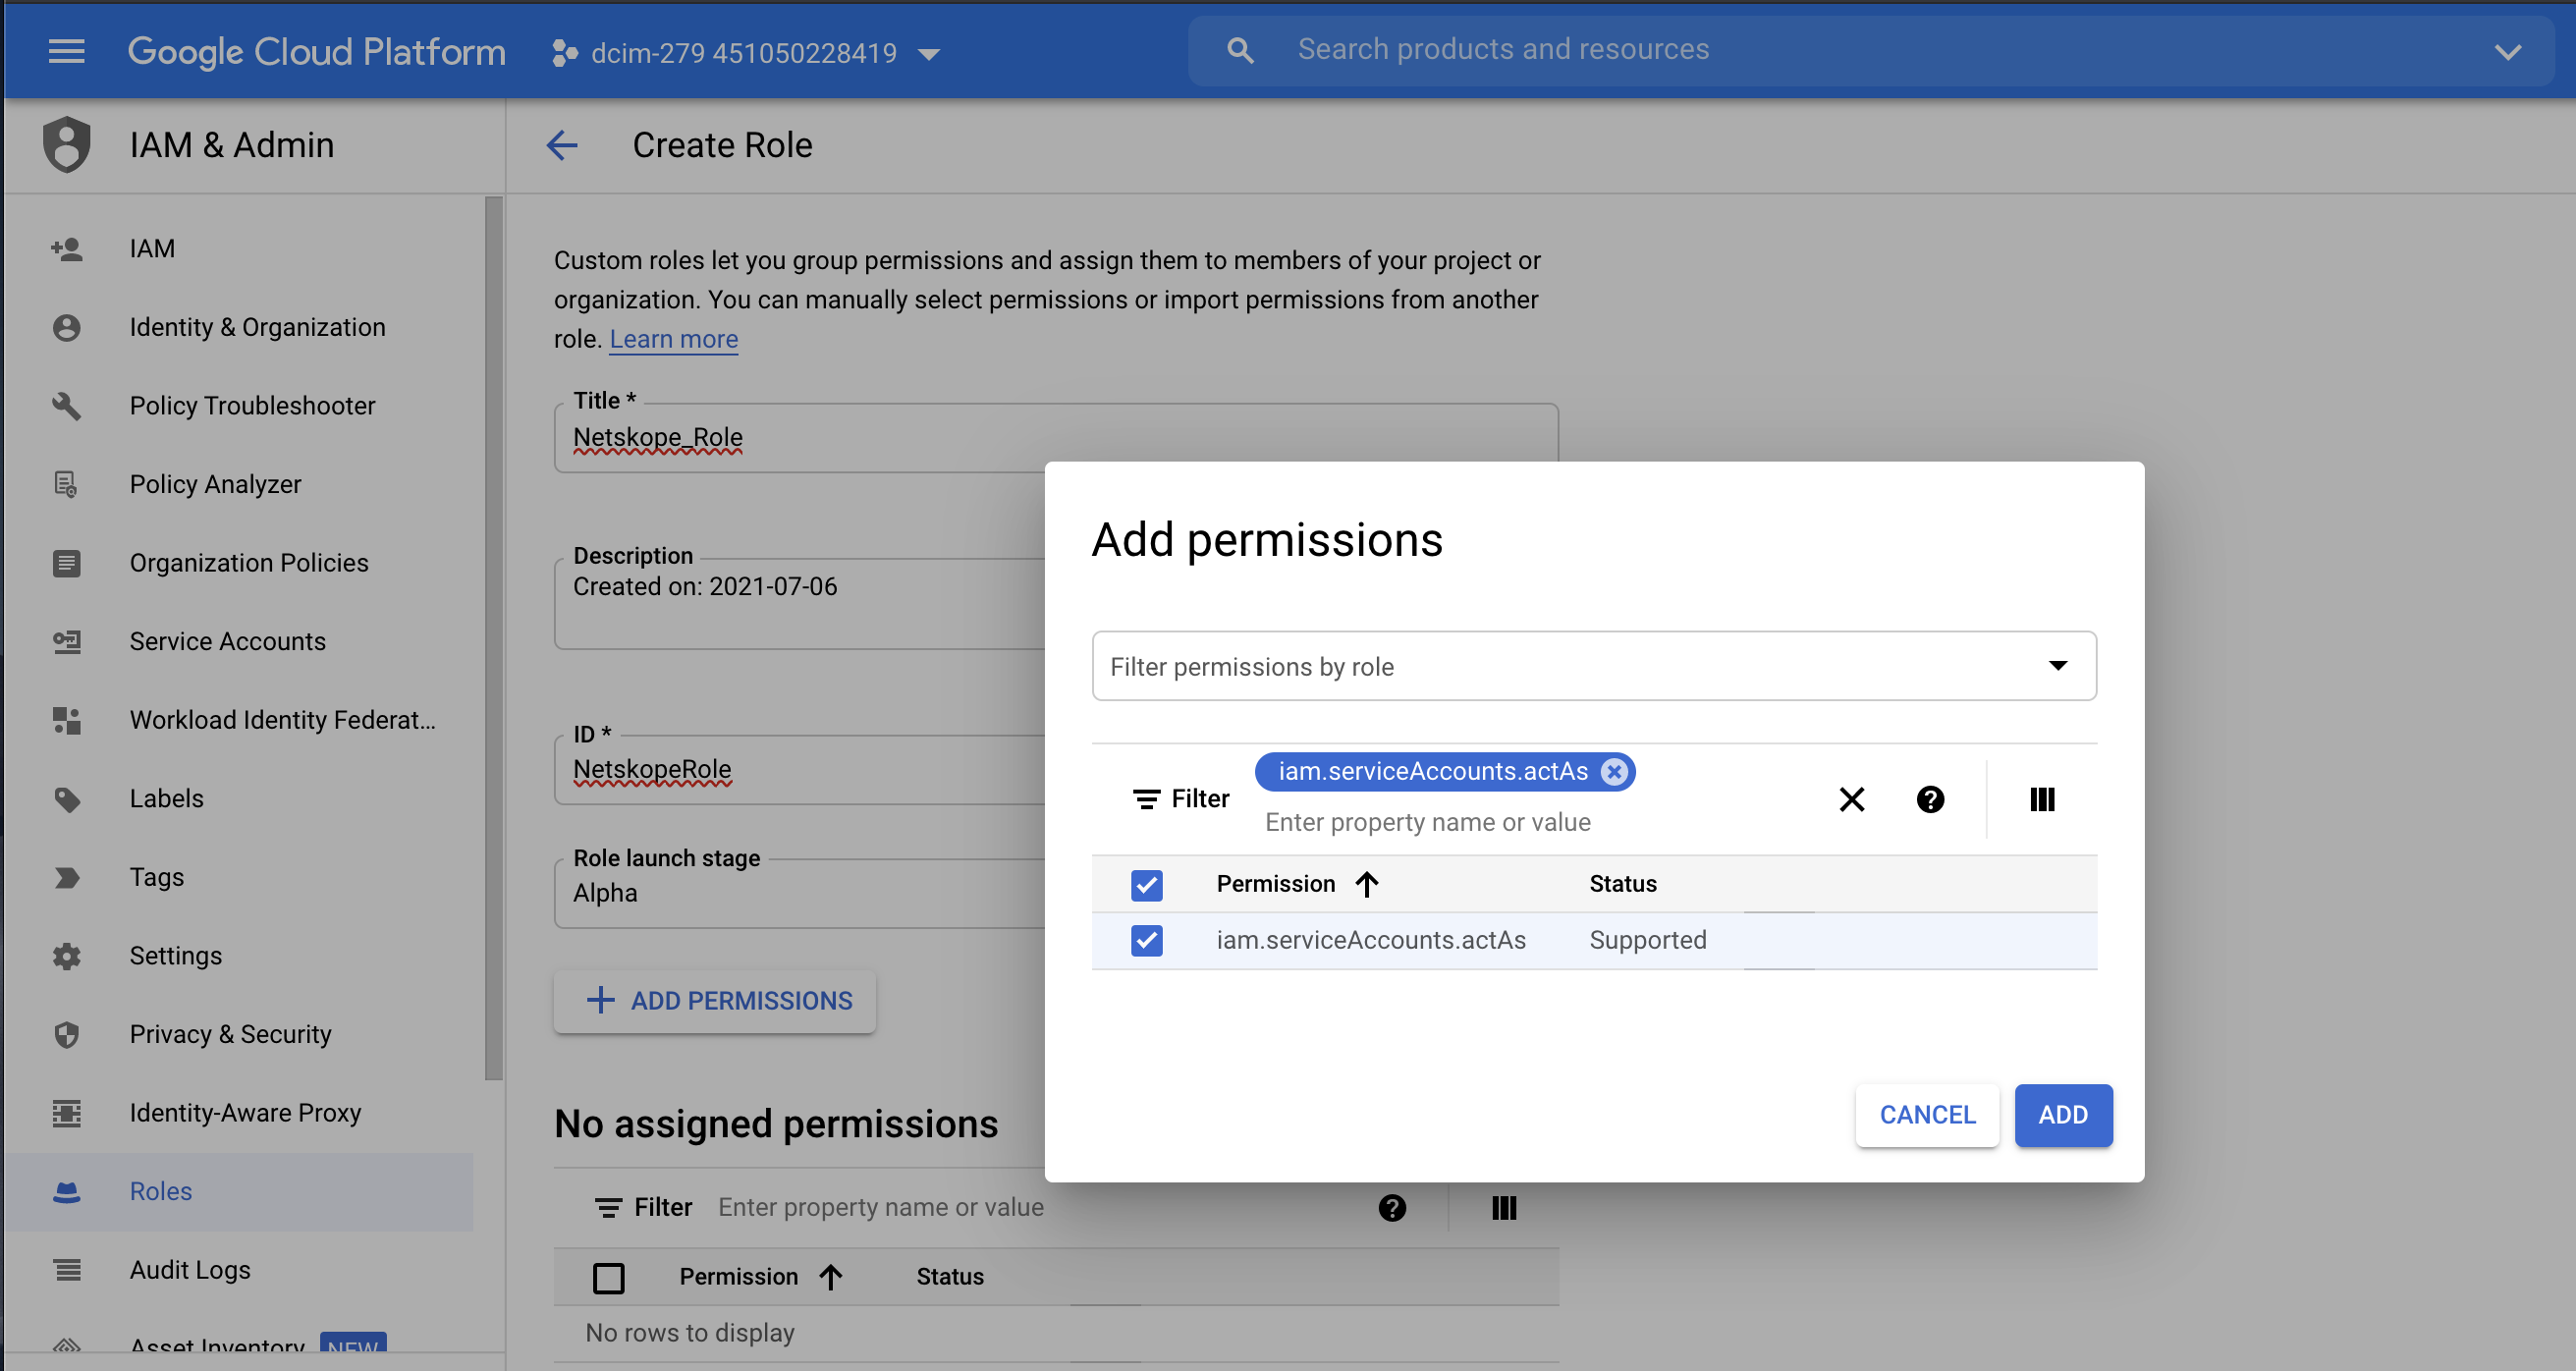Open the hamburger navigation menu
Screen dimensions: 2576x1371
tap(66, 51)
